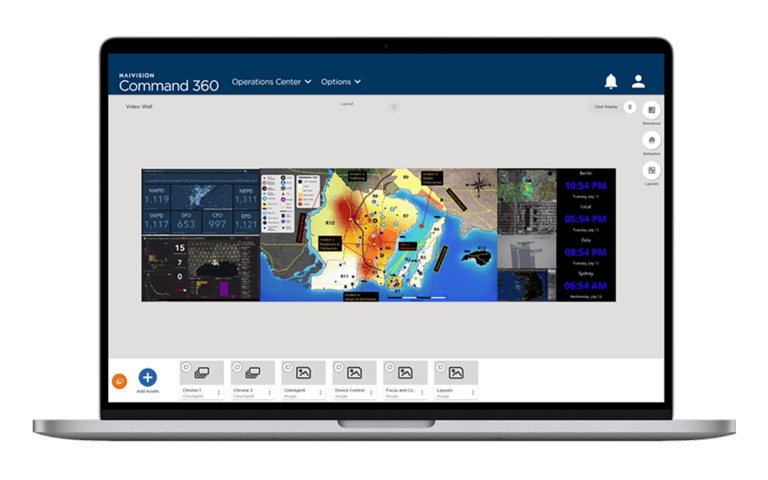Select the Focus and Co... asset thumbnail

point(405,373)
